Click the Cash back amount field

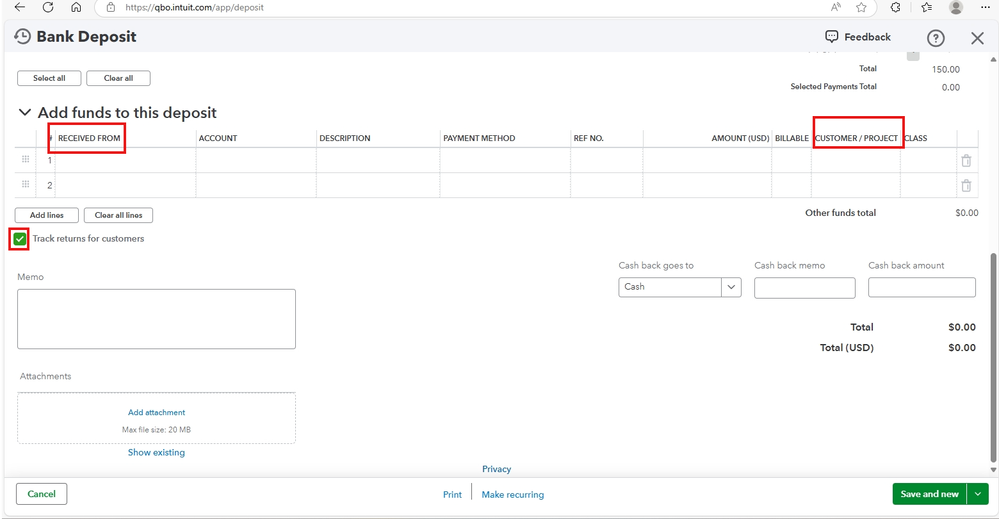[x=921, y=288]
